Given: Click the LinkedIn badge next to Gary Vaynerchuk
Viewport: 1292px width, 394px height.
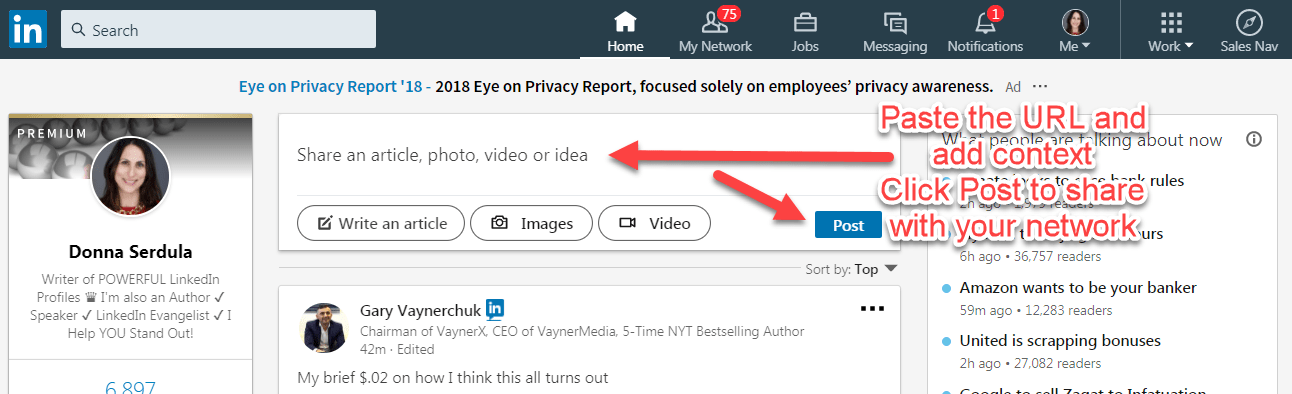Looking at the screenshot, I should tap(495, 308).
